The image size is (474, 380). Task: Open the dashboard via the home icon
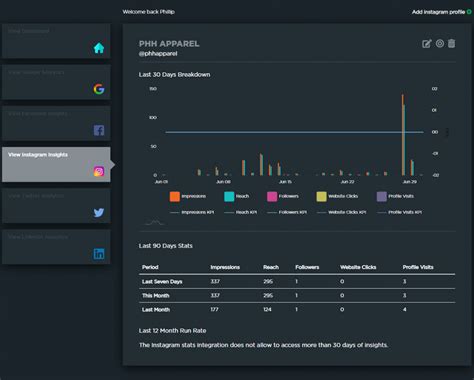[x=99, y=48]
